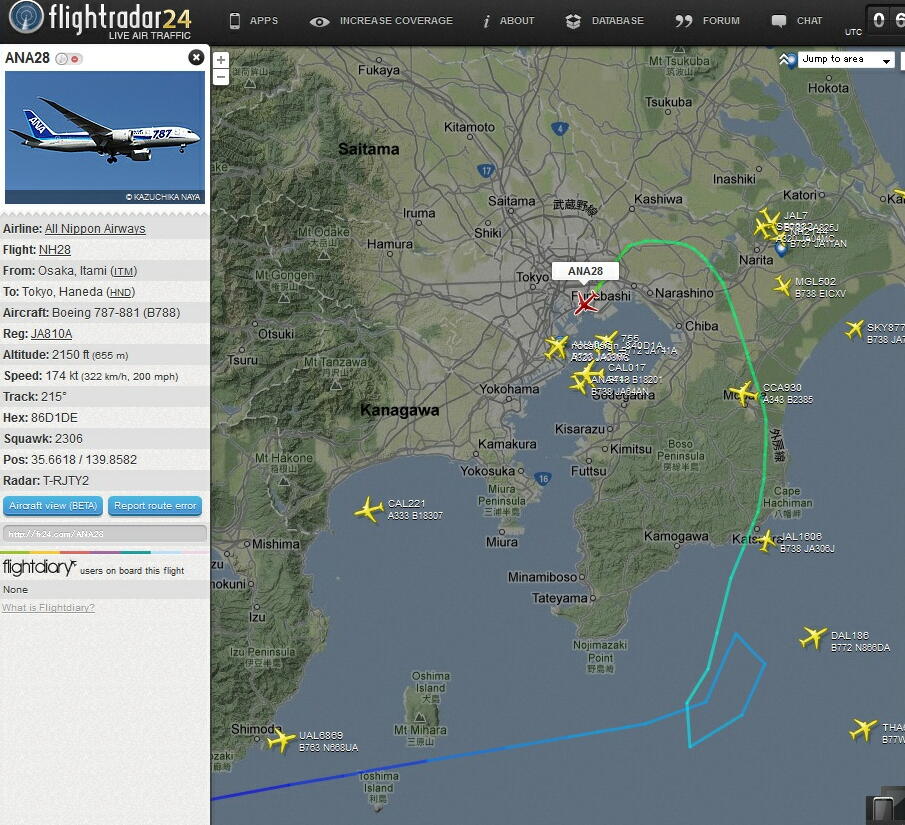Open the JA810A registration link
The width and height of the screenshot is (905, 825).
click(x=51, y=334)
